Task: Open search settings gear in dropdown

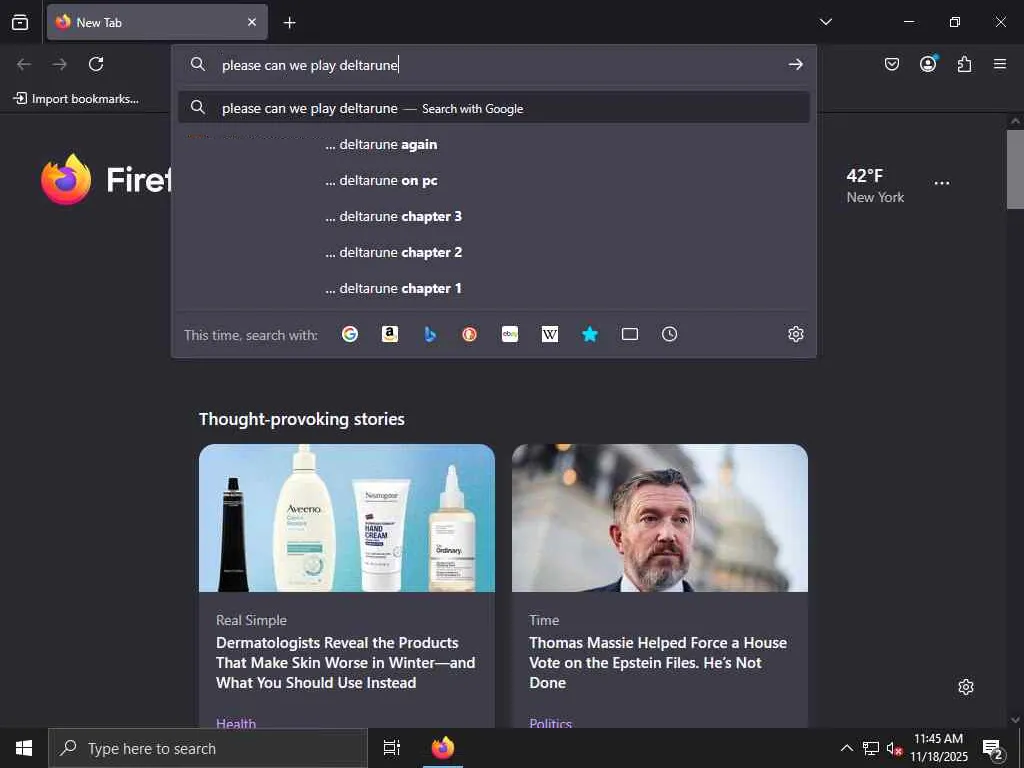Action: [795, 334]
